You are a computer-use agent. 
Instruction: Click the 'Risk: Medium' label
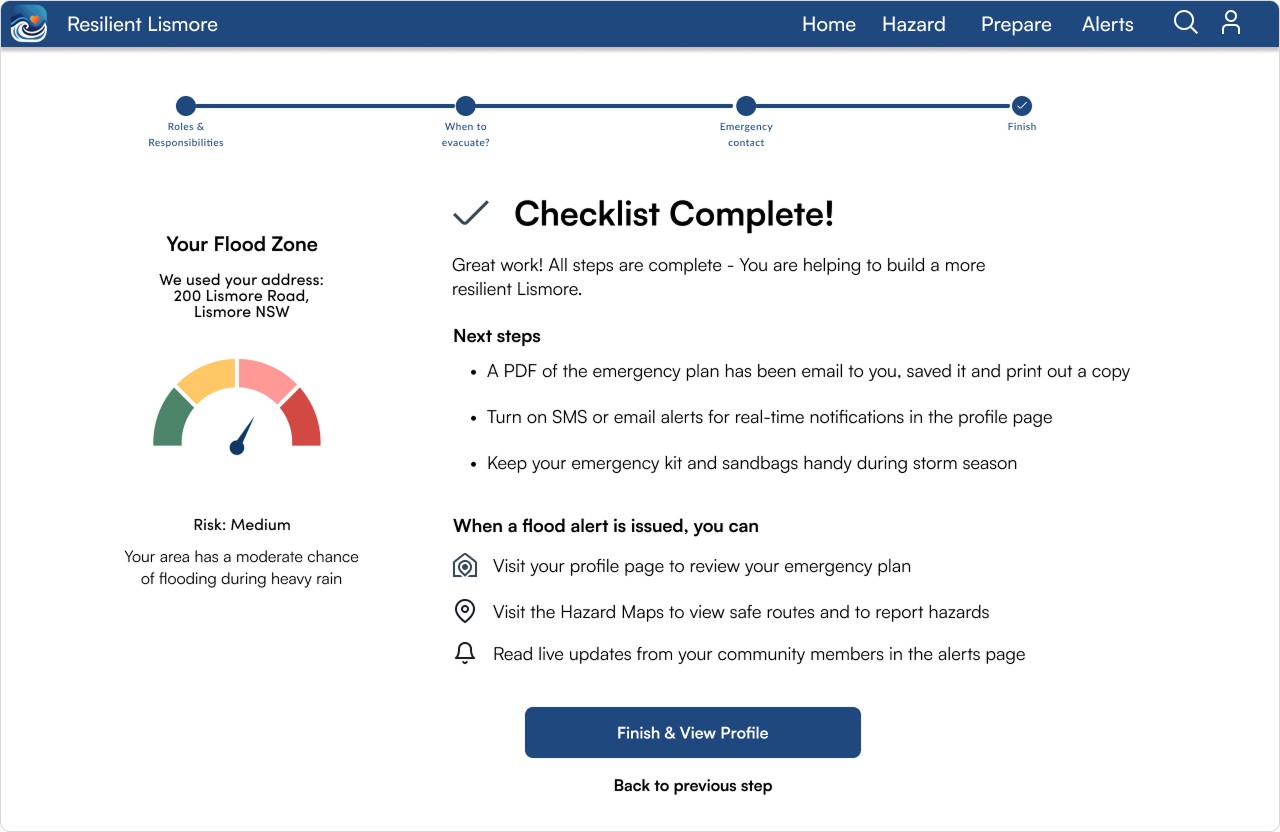(x=242, y=524)
